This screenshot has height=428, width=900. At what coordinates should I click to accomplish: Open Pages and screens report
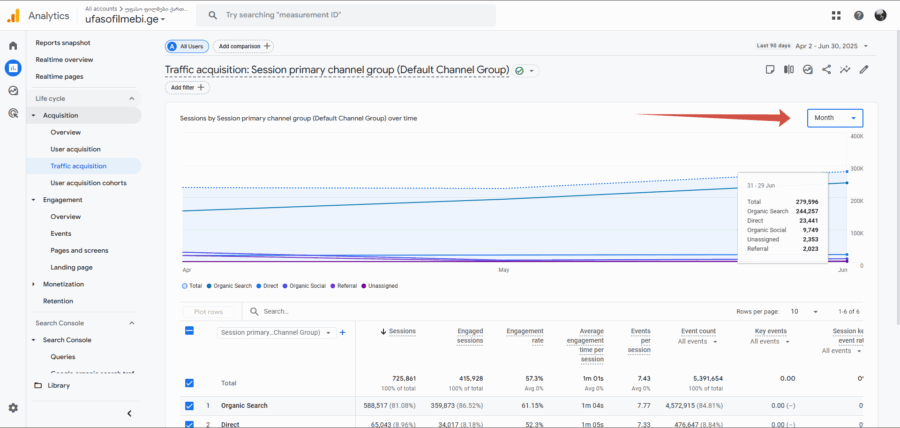click(x=79, y=250)
